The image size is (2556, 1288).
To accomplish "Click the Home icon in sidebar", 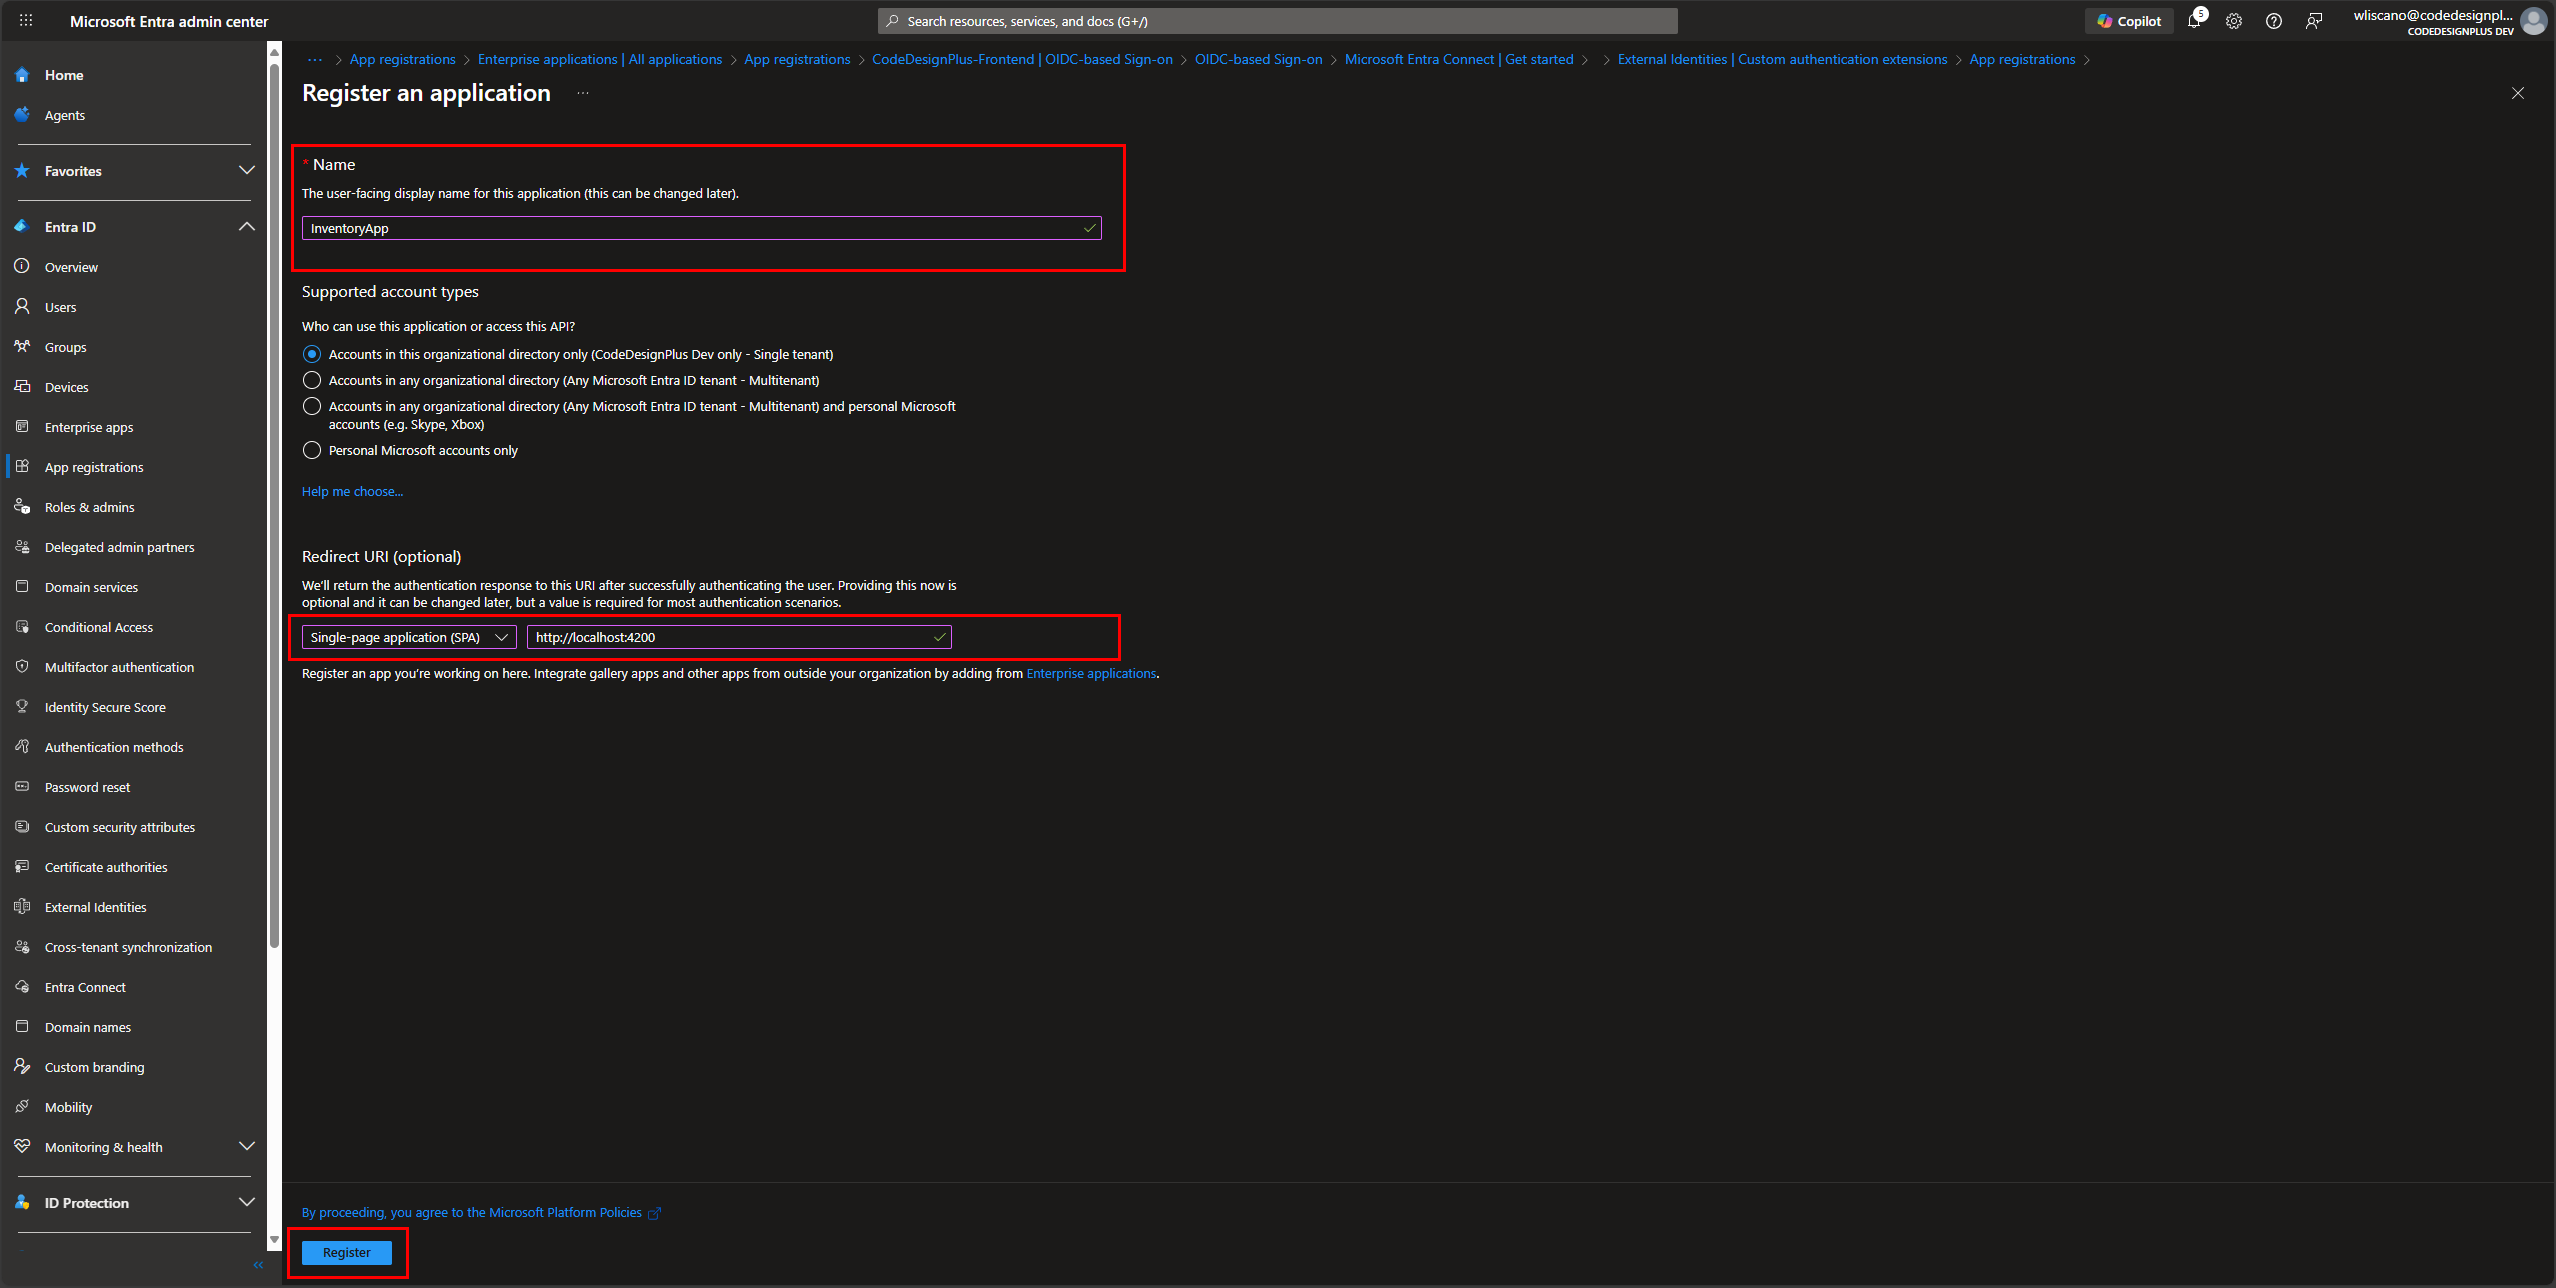I will pos(22,75).
